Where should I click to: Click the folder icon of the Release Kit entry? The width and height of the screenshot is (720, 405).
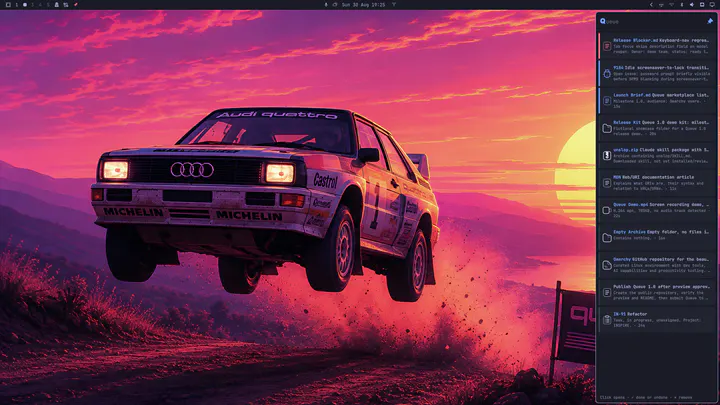tap(607, 128)
